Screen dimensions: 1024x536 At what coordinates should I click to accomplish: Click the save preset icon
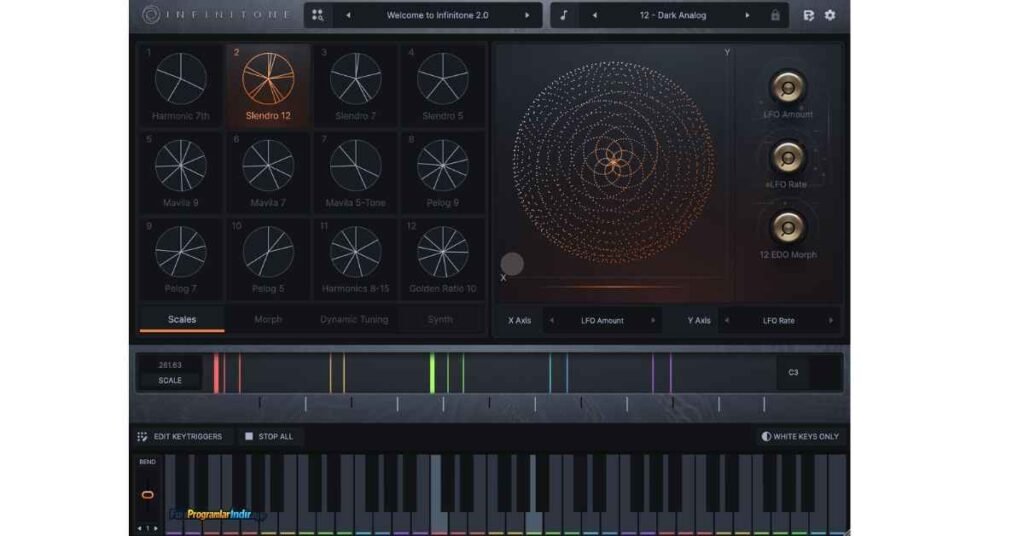point(808,15)
